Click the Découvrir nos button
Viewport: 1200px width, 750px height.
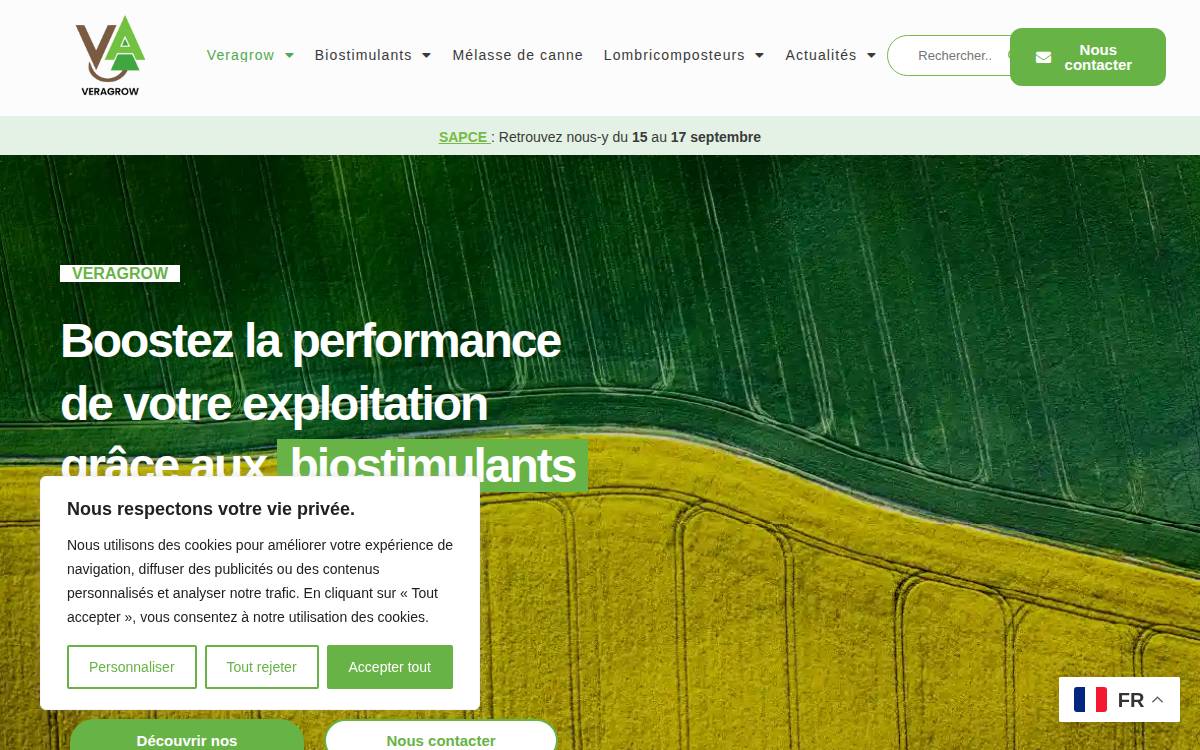(x=187, y=736)
